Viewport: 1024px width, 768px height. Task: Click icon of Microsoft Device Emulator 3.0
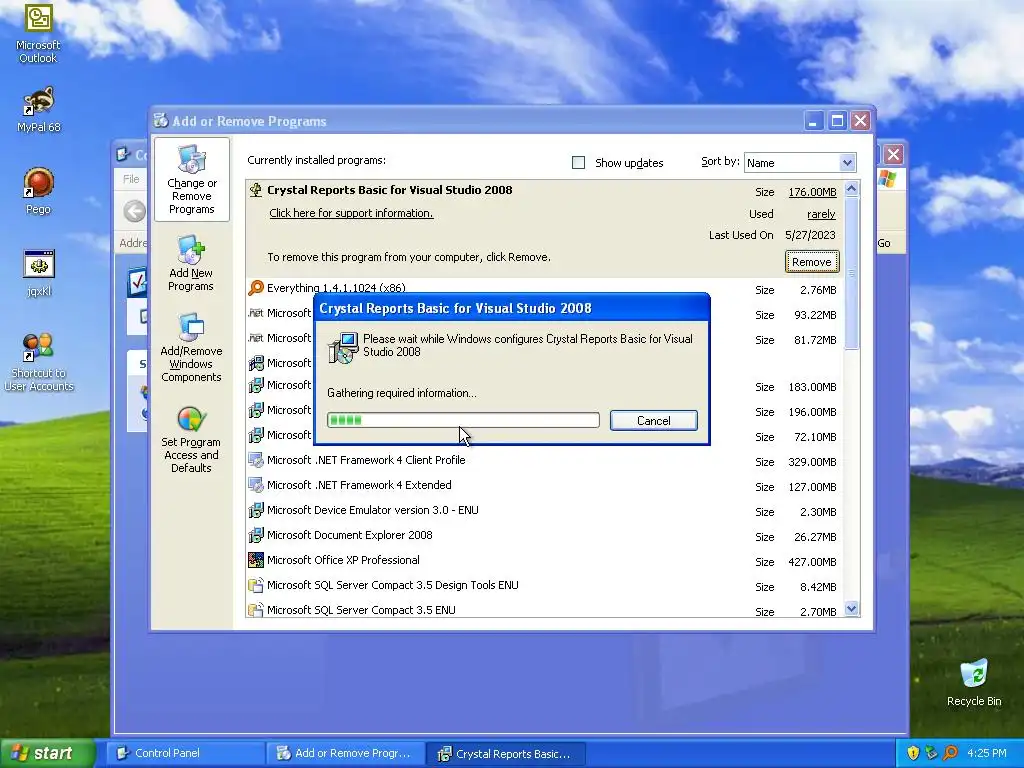tap(256, 510)
